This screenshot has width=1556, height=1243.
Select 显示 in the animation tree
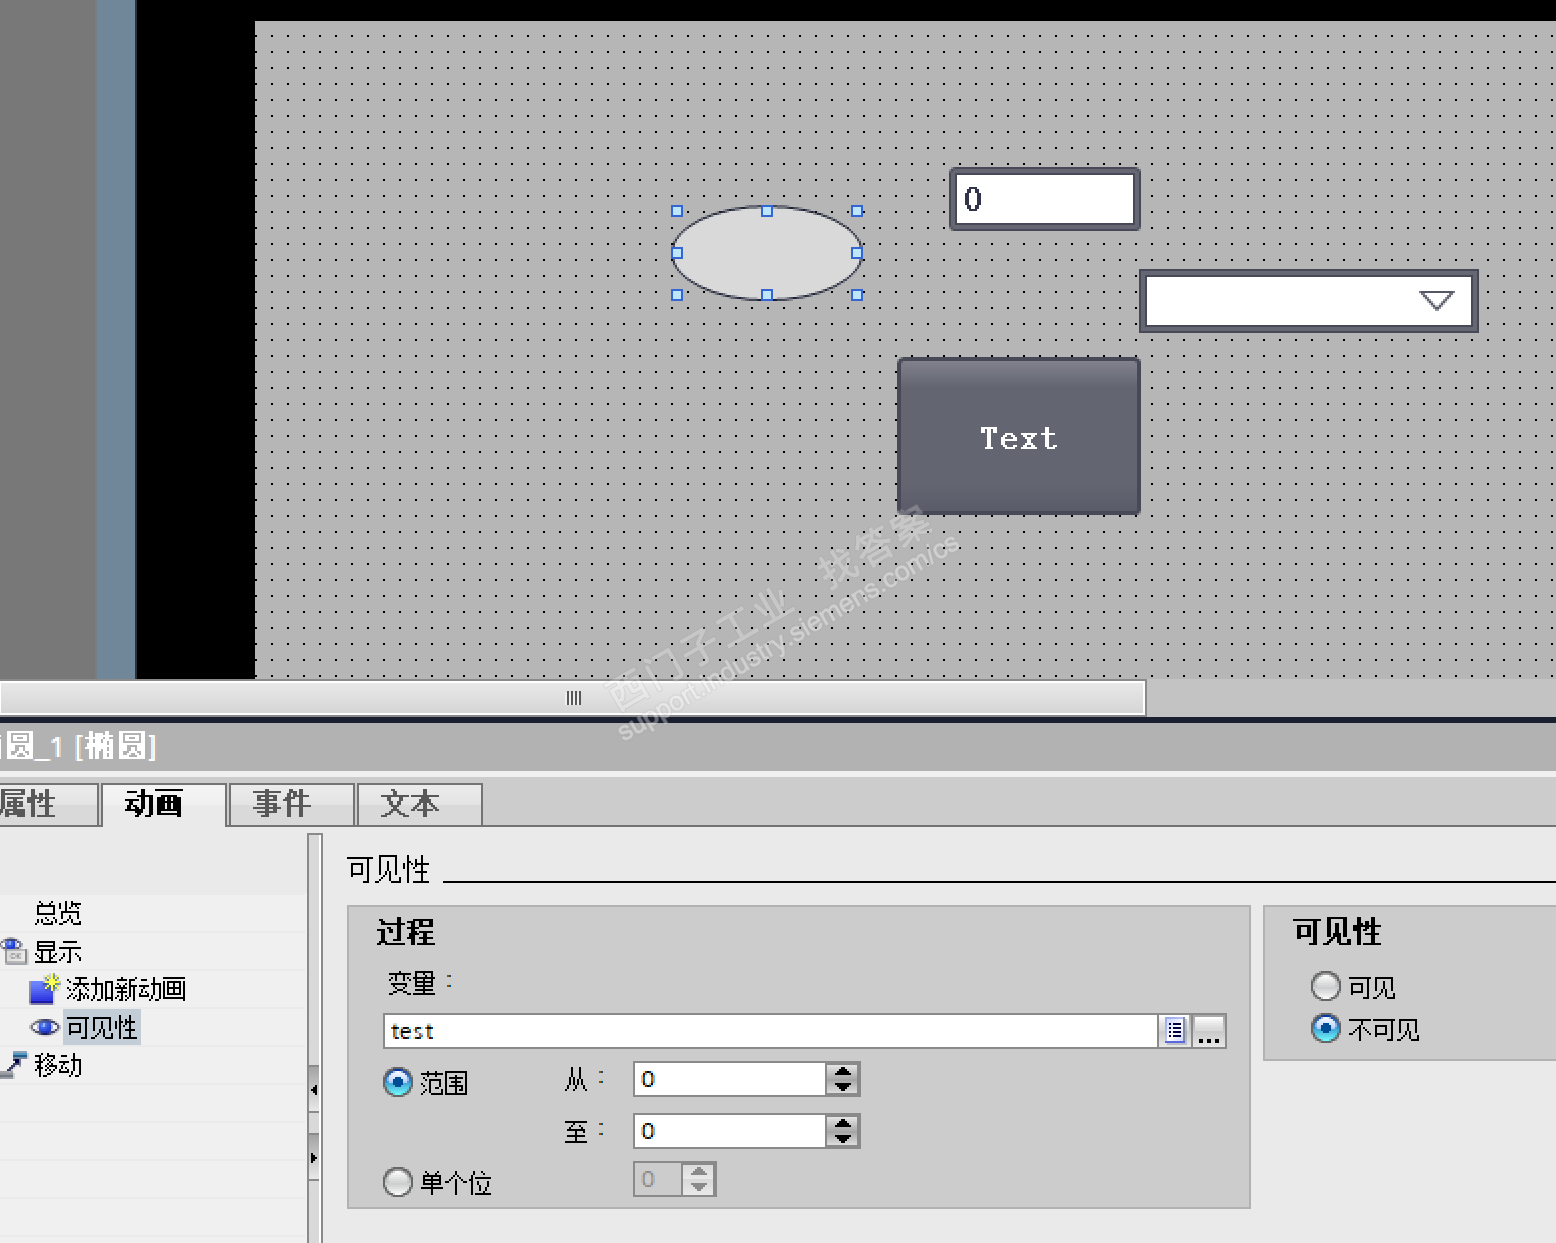pos(58,951)
